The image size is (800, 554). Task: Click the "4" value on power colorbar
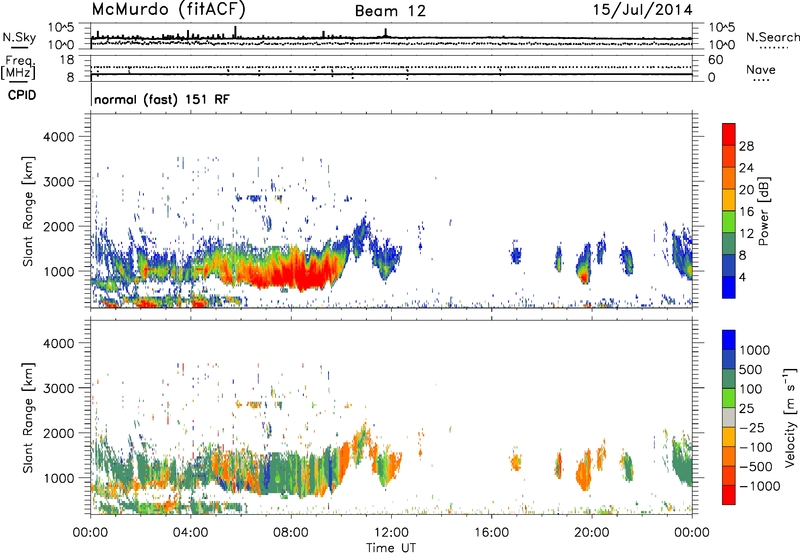[x=742, y=277]
